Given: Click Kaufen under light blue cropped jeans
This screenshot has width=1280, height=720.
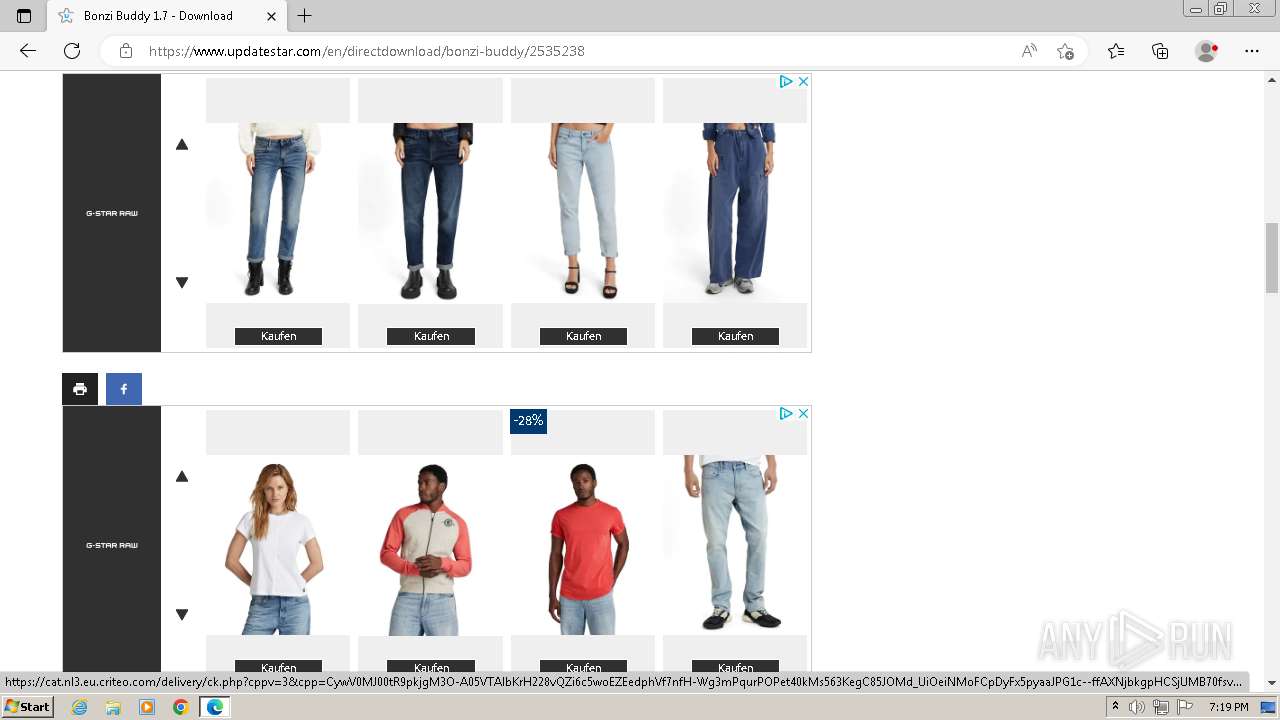Looking at the screenshot, I should (x=583, y=336).
